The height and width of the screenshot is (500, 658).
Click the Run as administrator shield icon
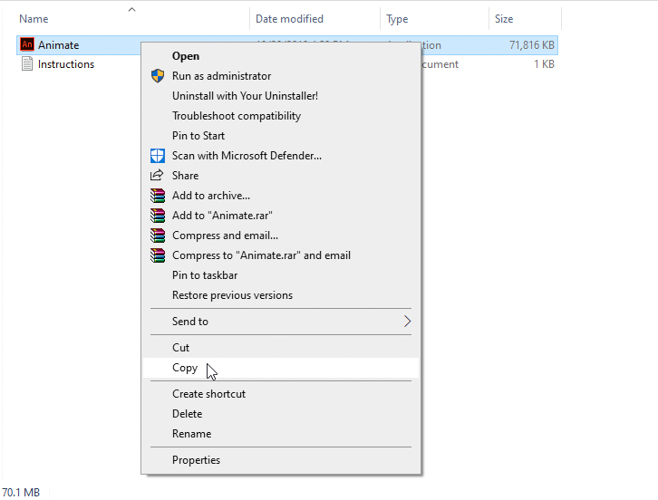coord(157,76)
